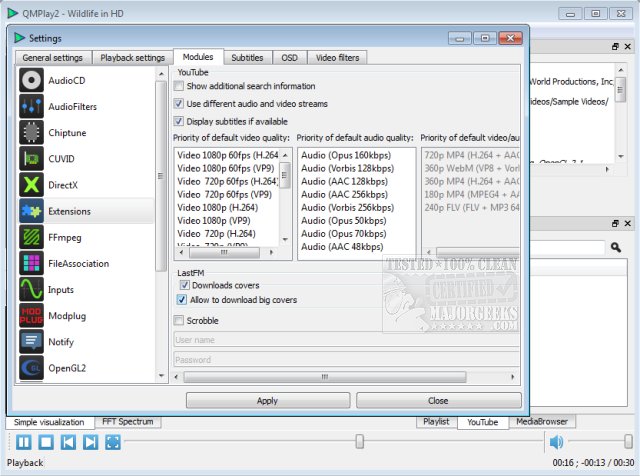The width and height of the screenshot is (640, 476).
Task: Click the Close button in Settings
Action: [438, 400]
